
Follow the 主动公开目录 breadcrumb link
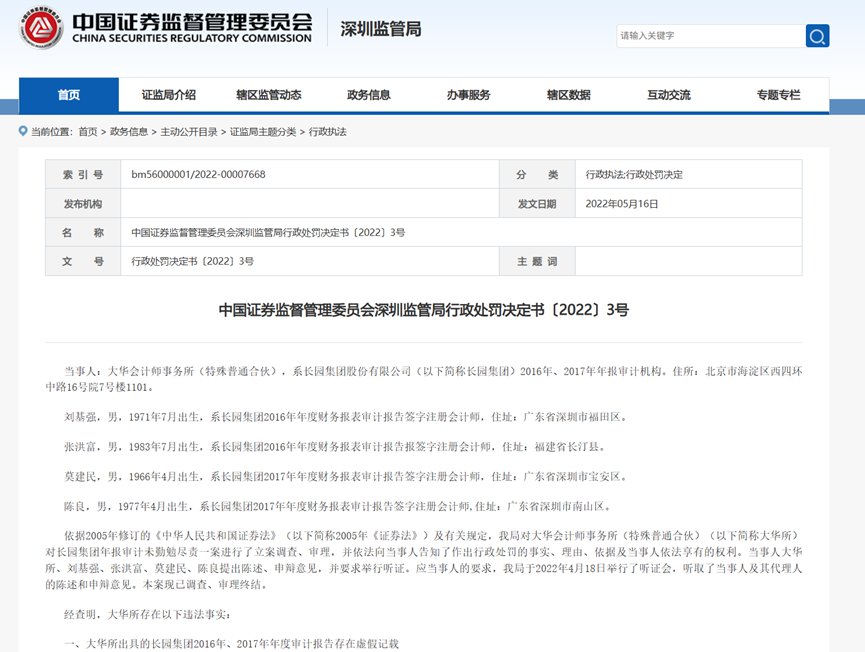[x=189, y=132]
